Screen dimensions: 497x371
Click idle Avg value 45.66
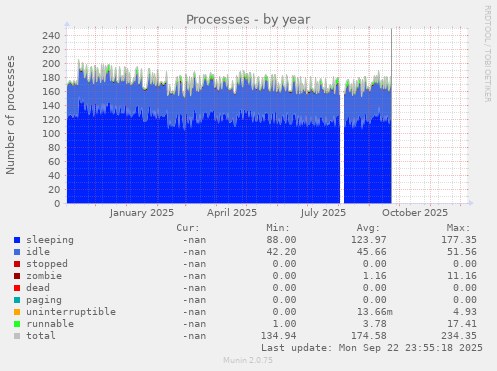coord(372,252)
